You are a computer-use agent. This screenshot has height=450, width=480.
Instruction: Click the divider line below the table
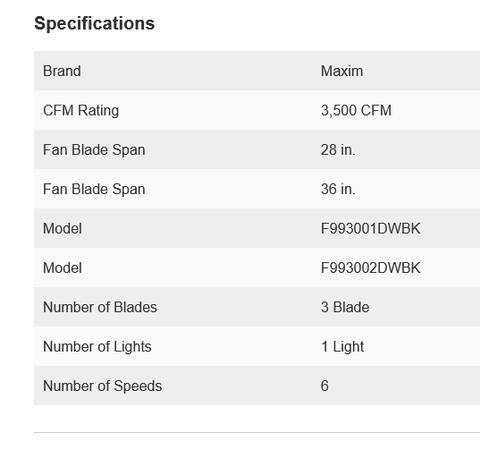(257, 432)
